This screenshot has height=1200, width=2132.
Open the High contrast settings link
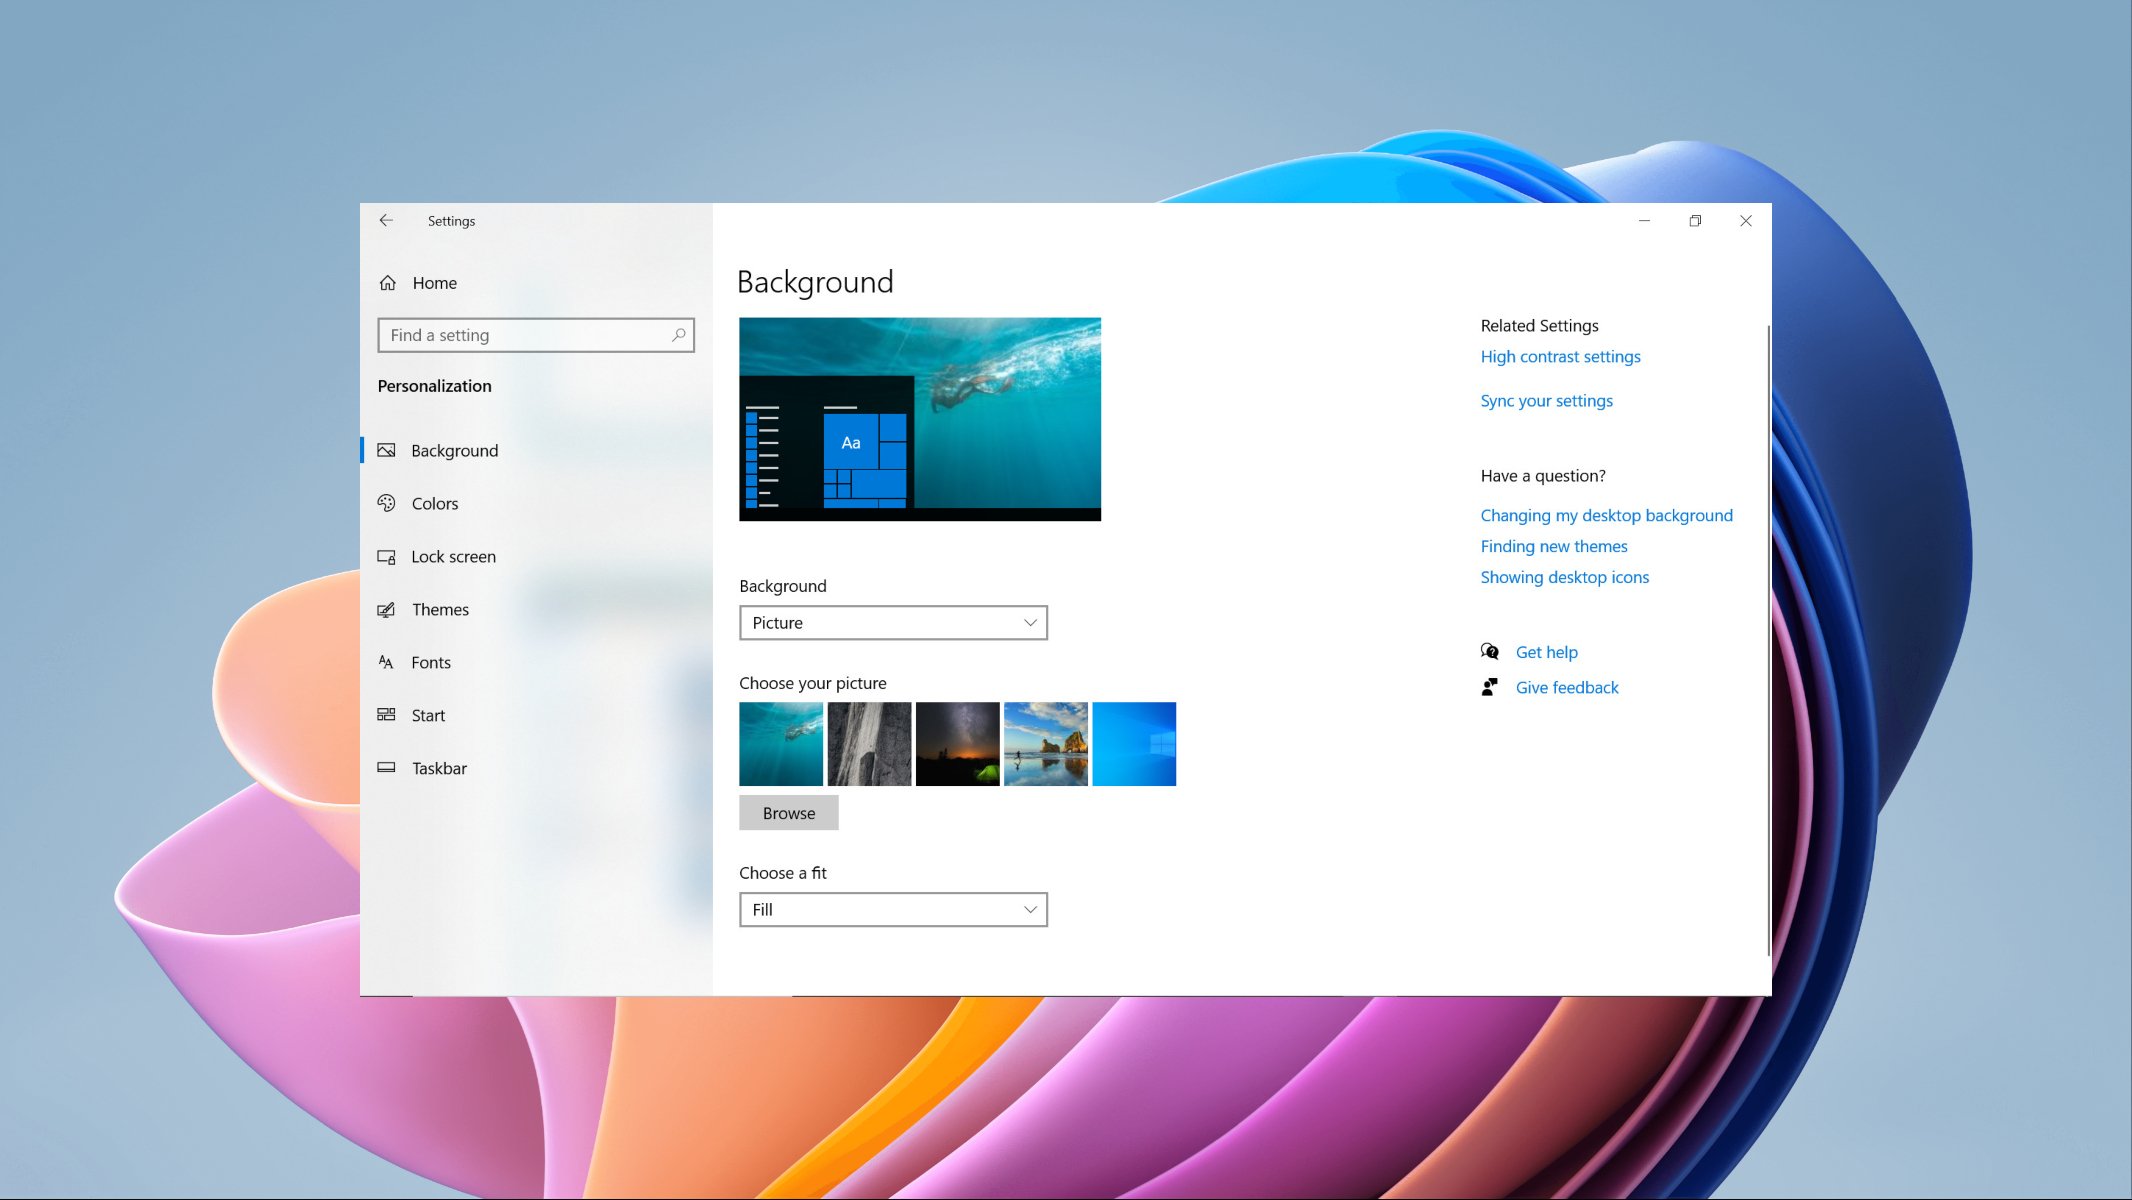[x=1561, y=356]
